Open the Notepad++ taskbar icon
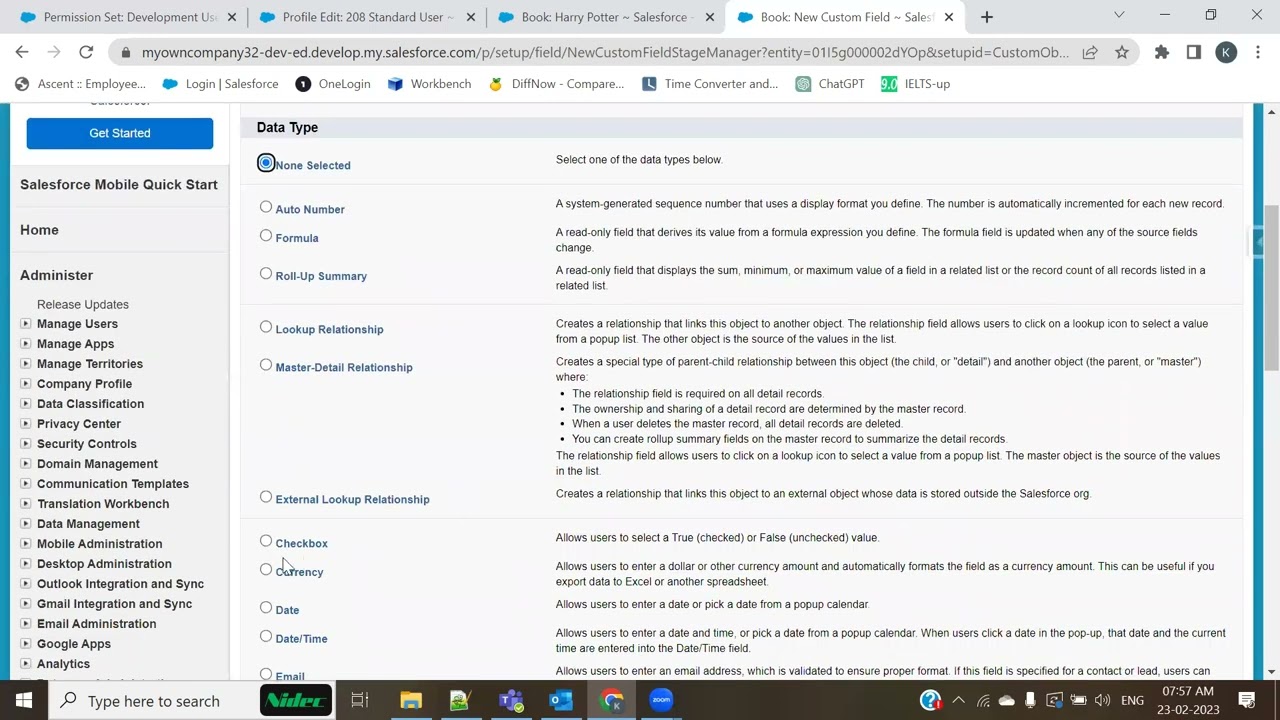 pos(461,700)
